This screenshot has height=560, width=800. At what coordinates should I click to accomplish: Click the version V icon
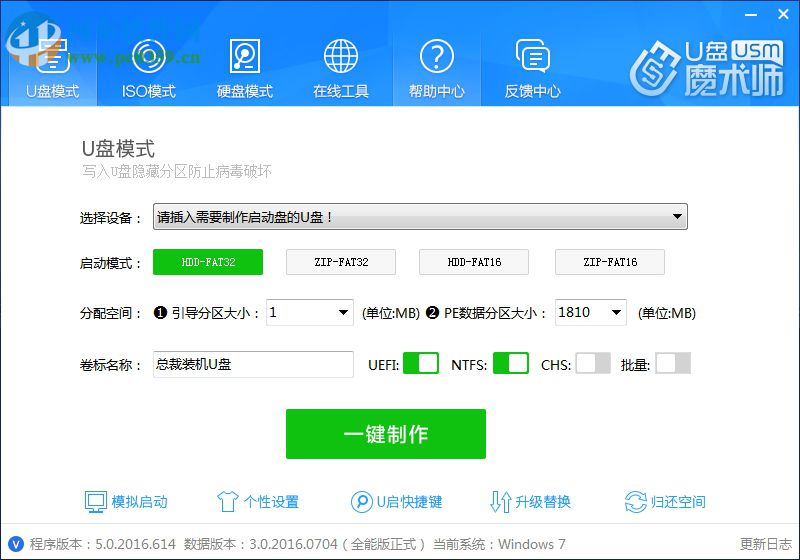click(x=16, y=544)
